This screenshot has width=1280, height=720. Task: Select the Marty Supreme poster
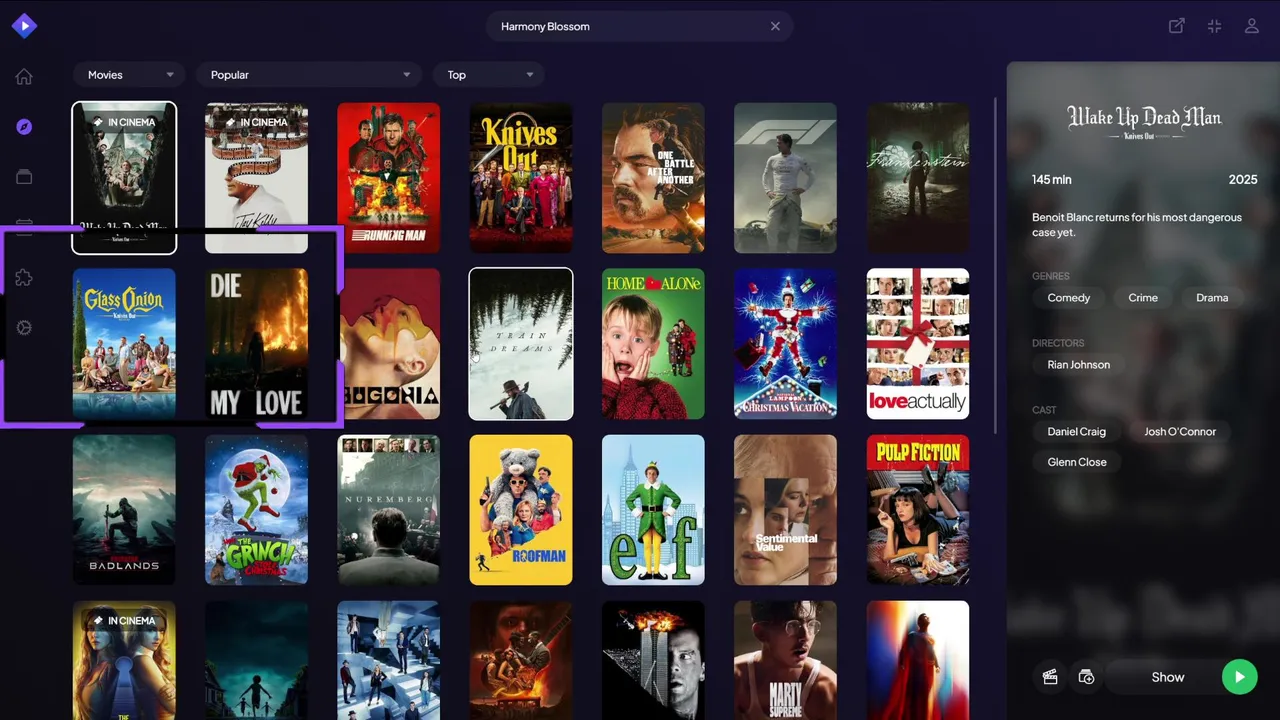click(x=786, y=660)
